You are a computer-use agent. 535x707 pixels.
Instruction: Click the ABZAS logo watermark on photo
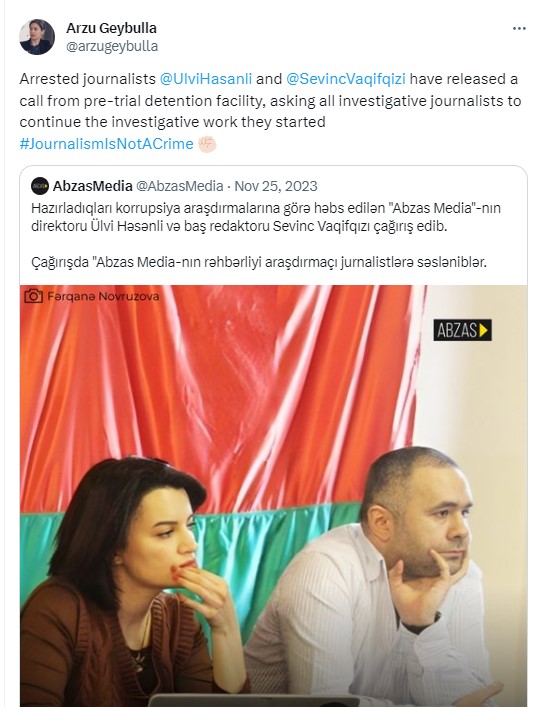[462, 330]
